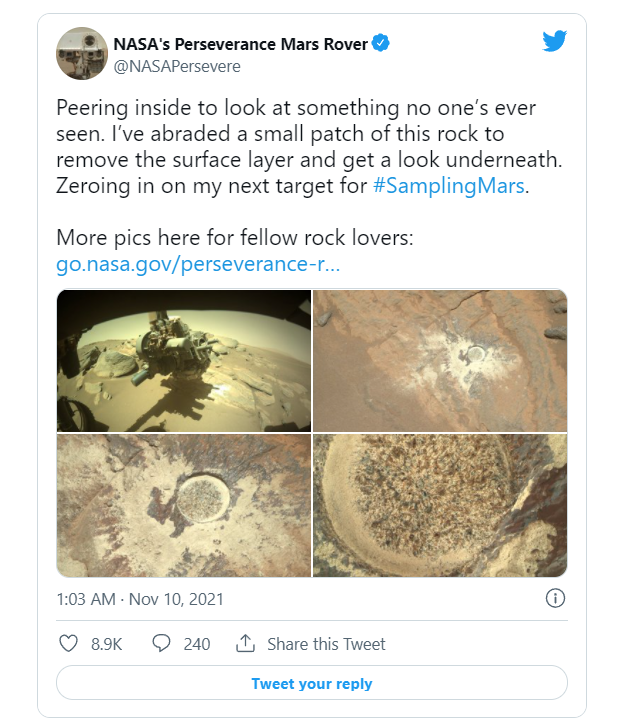622x728 pixels.
Task: Click the 240 replies count
Action: [197, 644]
